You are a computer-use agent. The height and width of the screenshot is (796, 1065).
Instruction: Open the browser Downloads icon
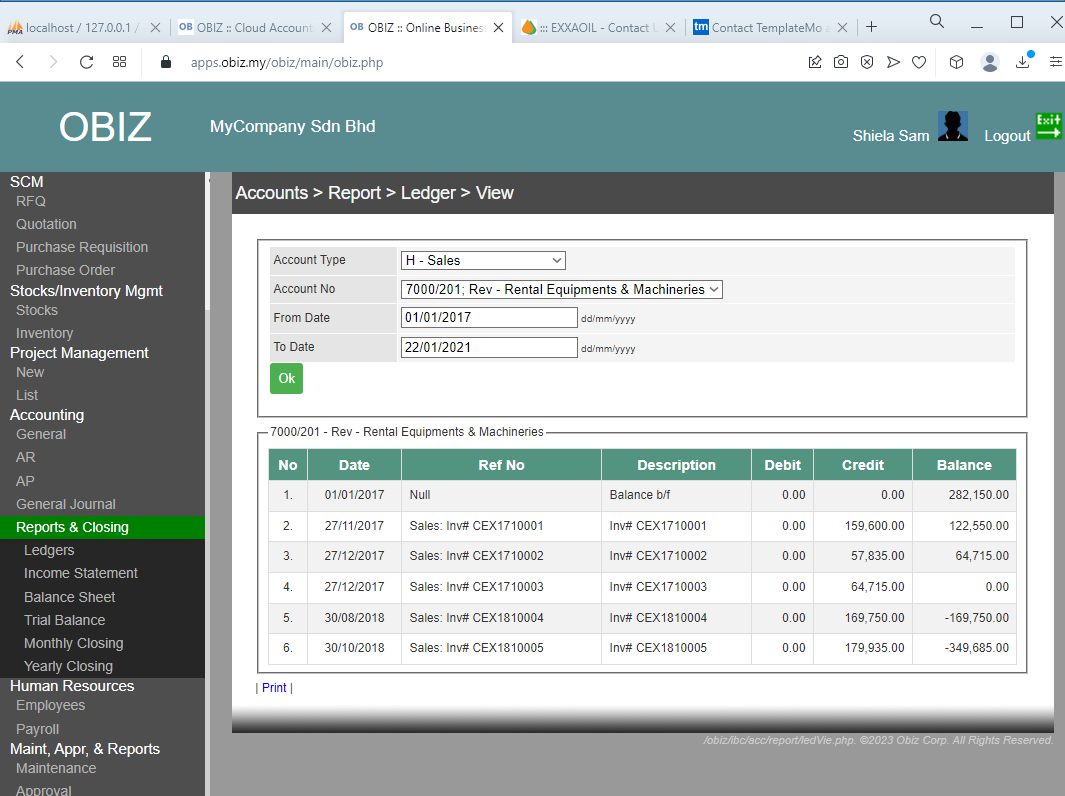pyautogui.click(x=1022, y=61)
